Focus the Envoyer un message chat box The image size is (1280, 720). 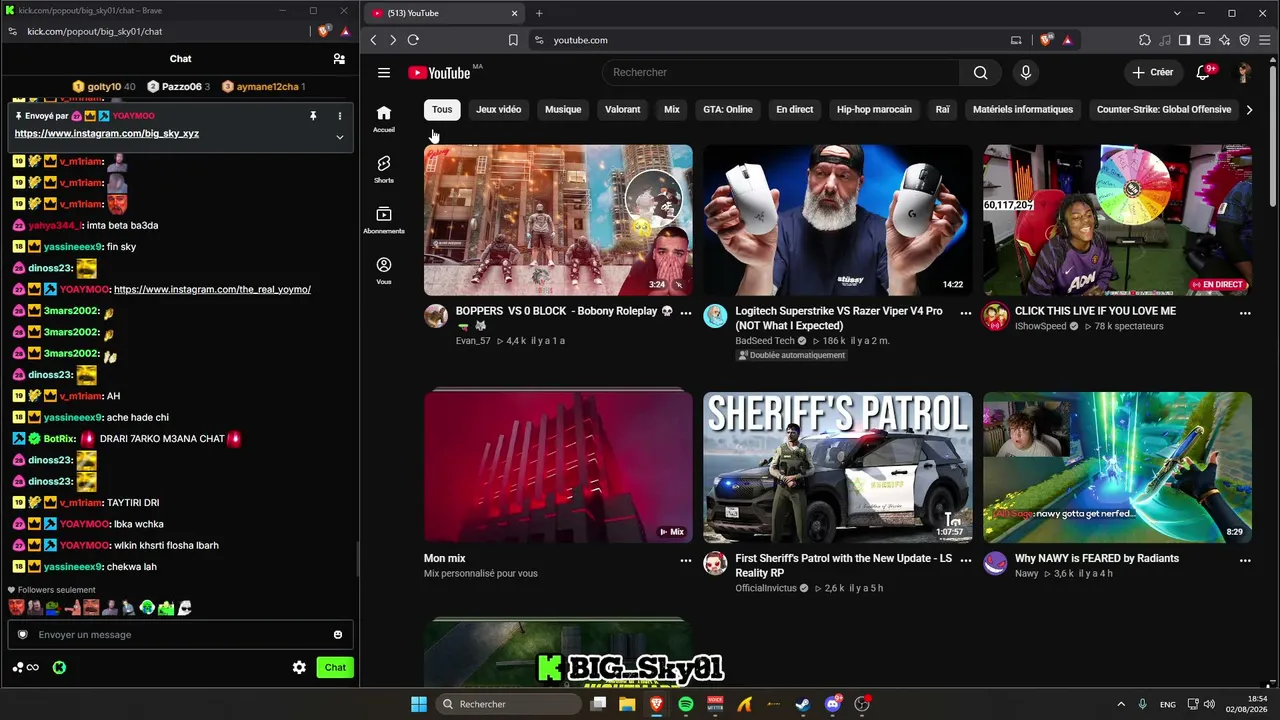click(180, 635)
